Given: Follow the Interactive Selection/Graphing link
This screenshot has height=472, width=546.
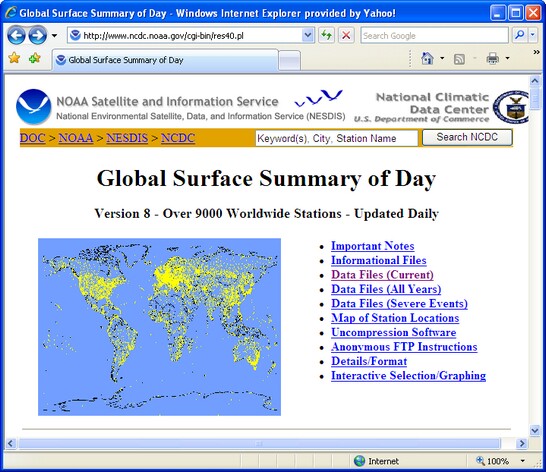Looking at the screenshot, I should 408,376.
